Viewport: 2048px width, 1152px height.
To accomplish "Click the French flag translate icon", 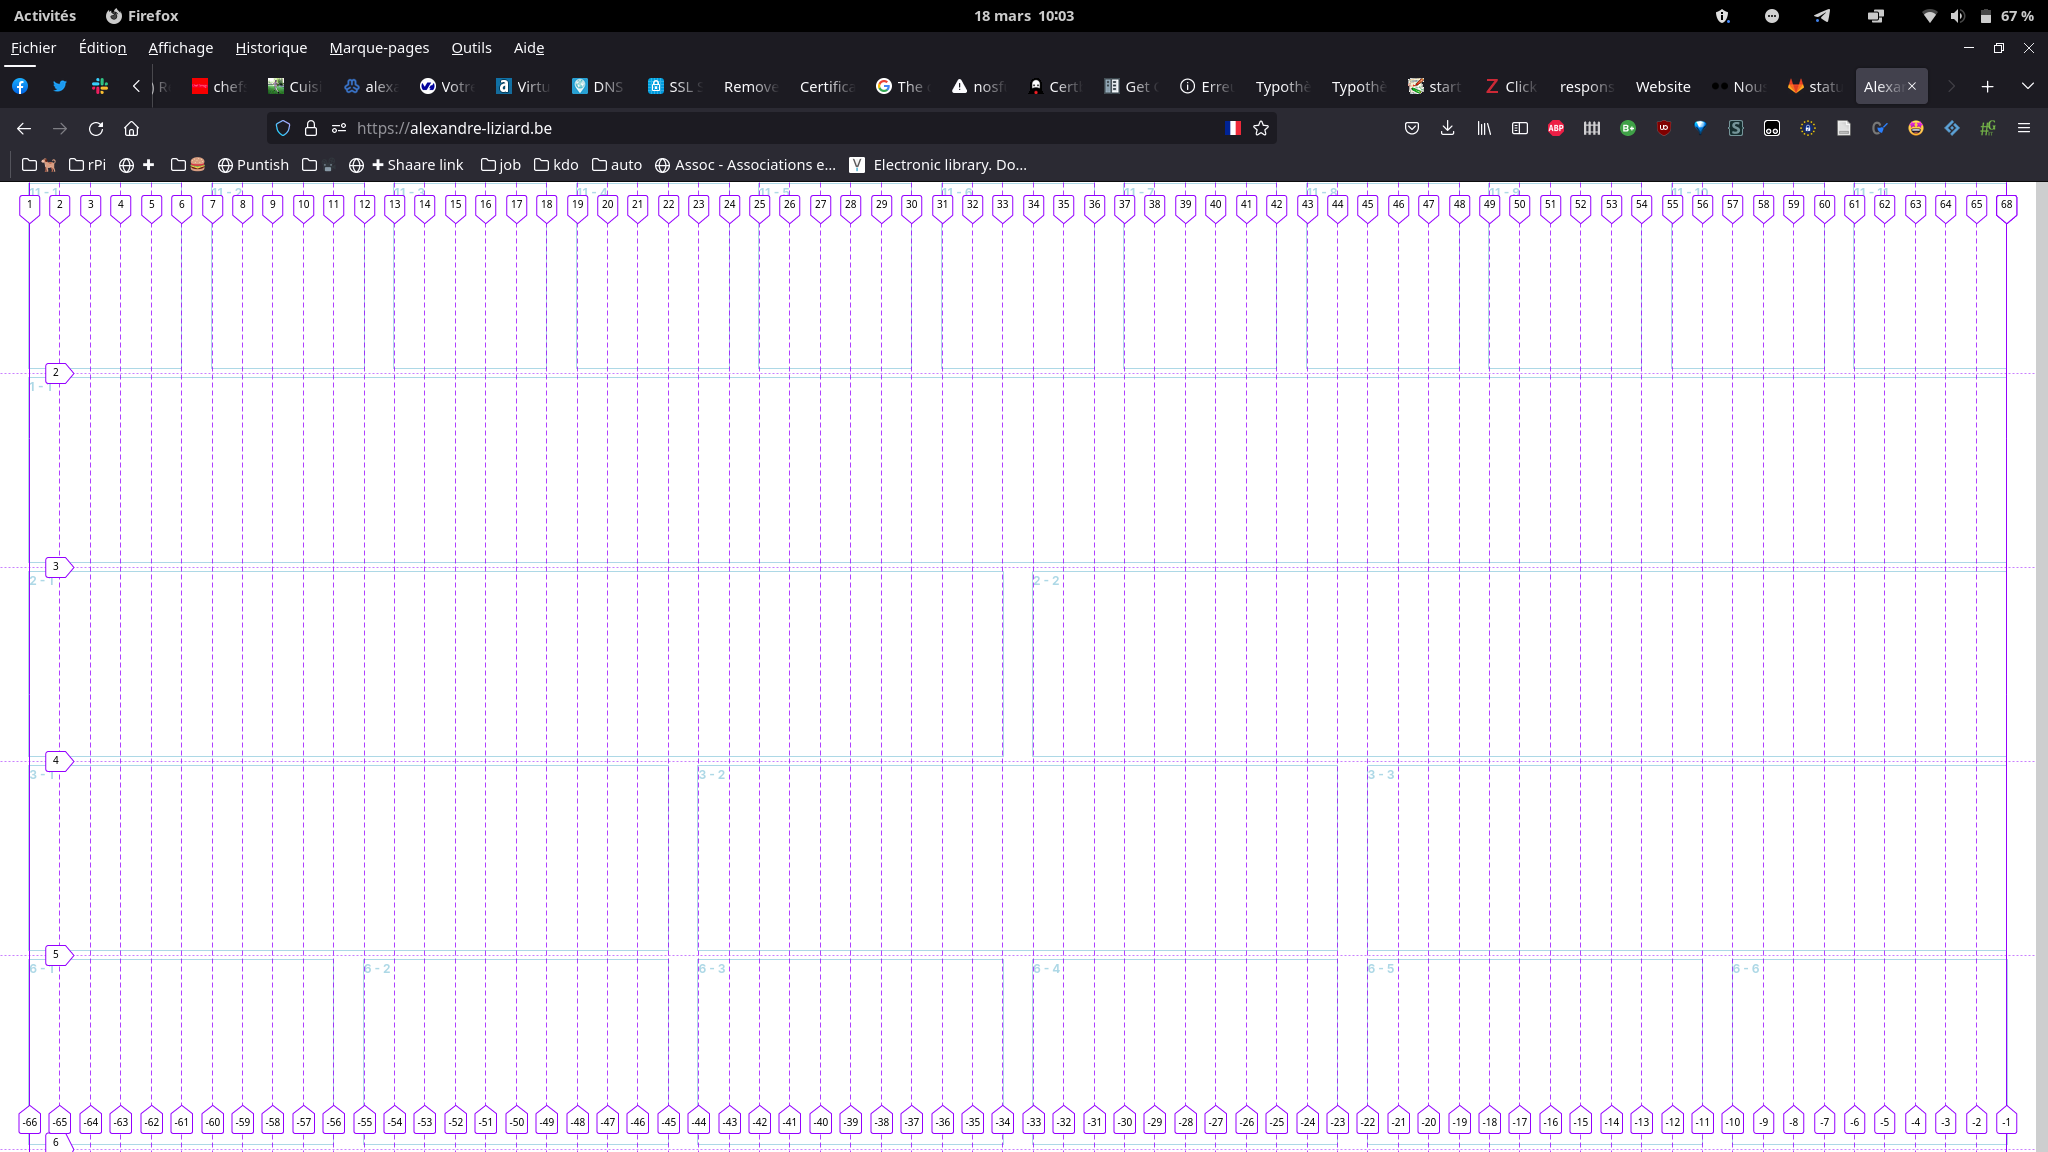I will 1234,128.
